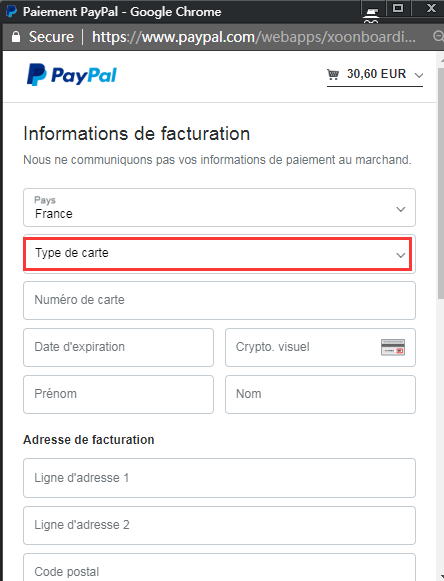Maximize the Chrome window
The height and width of the screenshot is (581, 444).
coord(398,8)
